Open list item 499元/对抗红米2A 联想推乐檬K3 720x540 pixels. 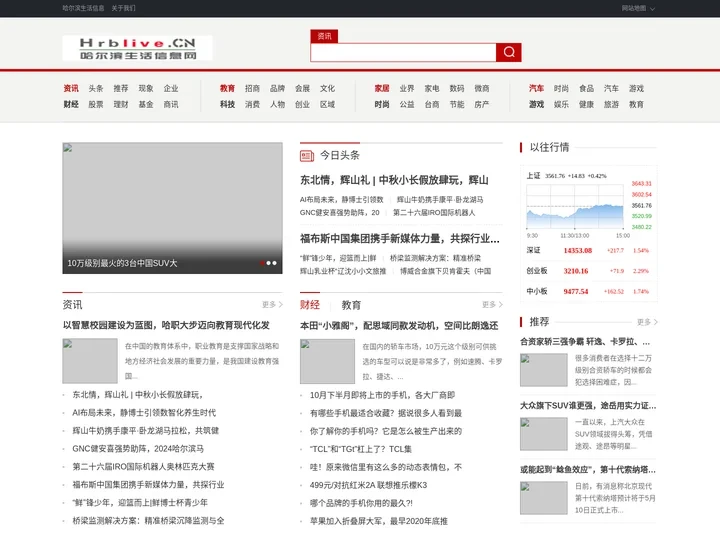pos(369,485)
